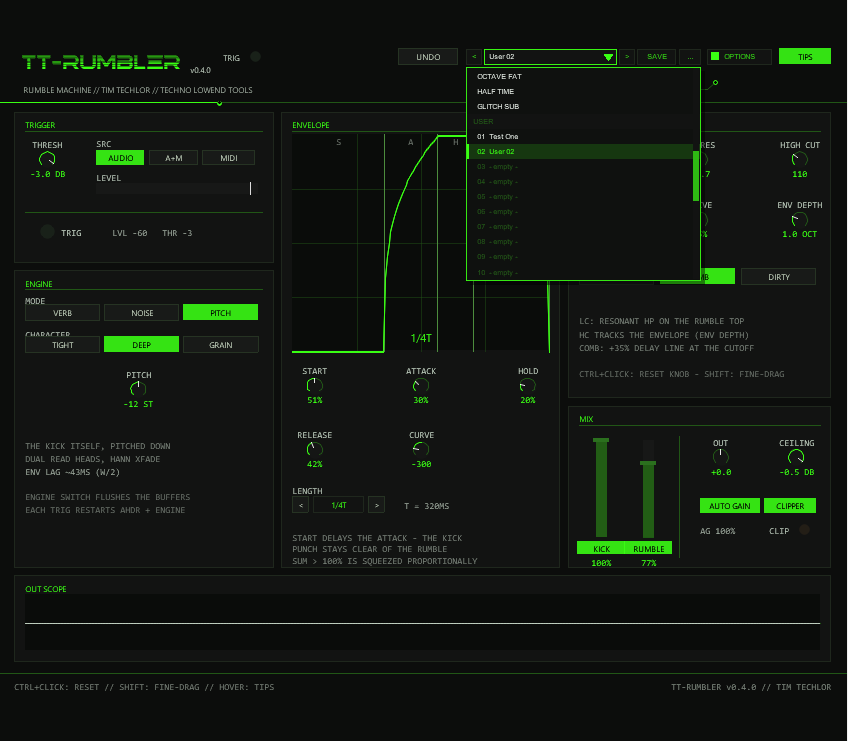Toggle the TIPS button
The height and width of the screenshot is (741, 848).
coord(805,56)
